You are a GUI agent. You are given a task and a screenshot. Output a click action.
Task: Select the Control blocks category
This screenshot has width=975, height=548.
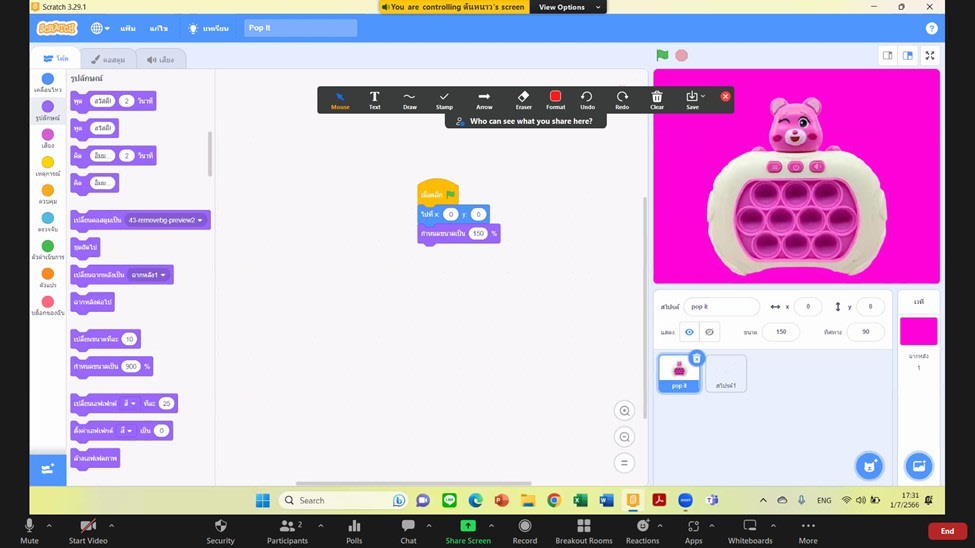(x=48, y=194)
